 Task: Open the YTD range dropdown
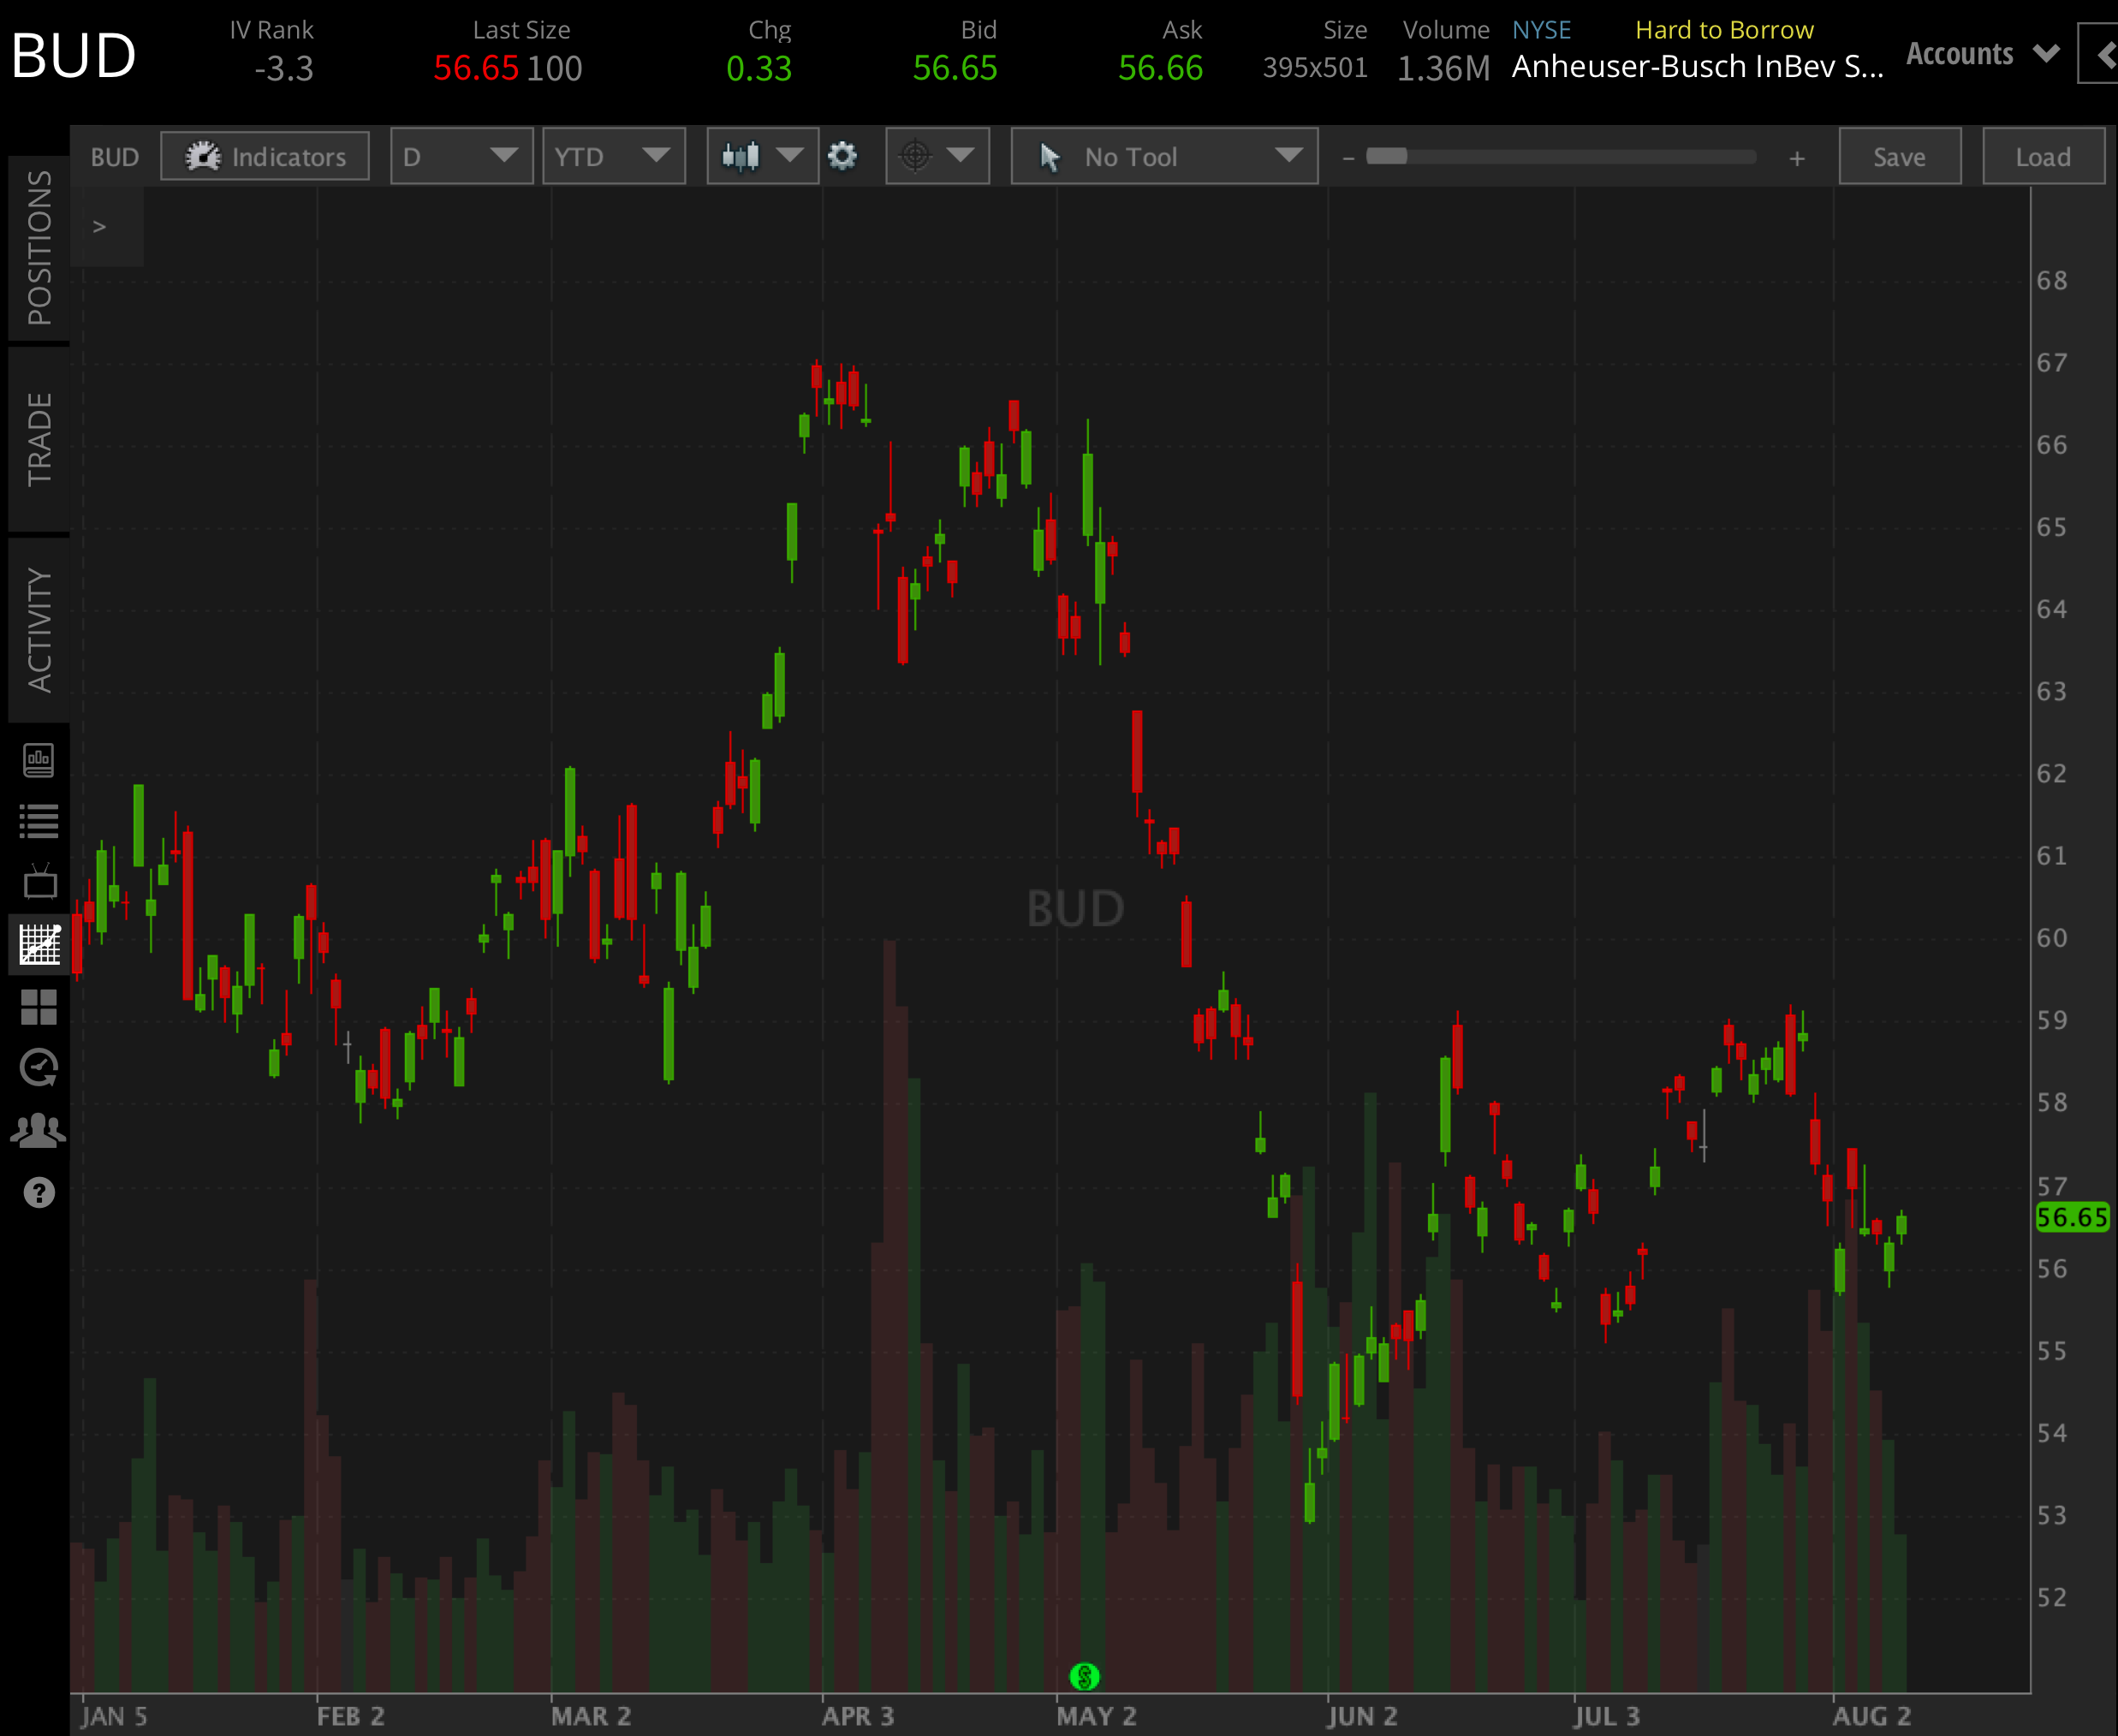(x=613, y=156)
